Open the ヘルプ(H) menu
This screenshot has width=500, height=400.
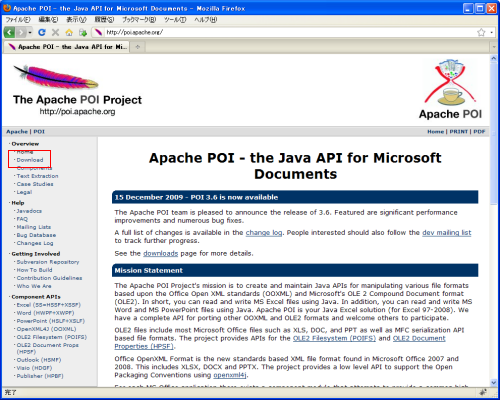click(205, 20)
